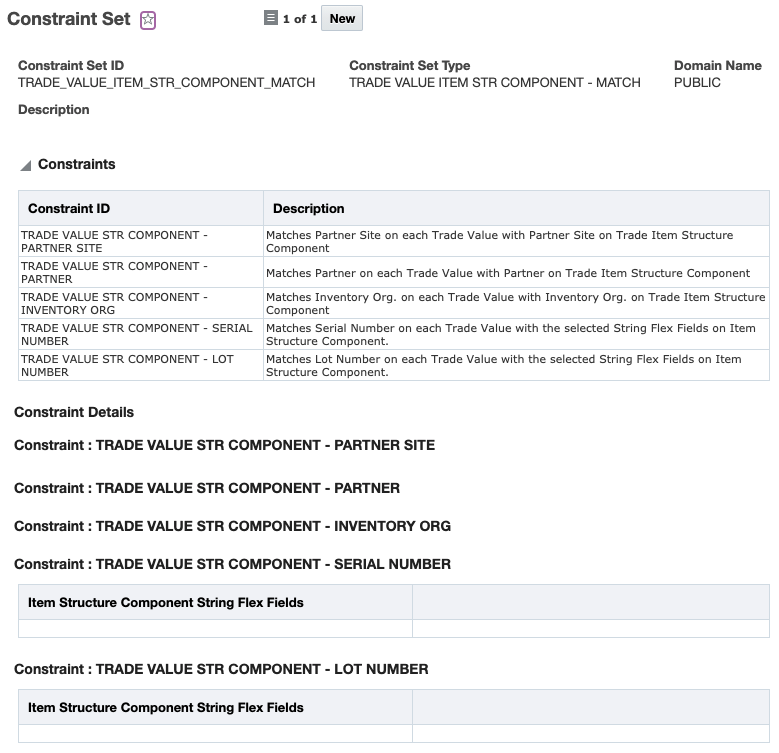Collapse the Constraints section triangle
779x753 pixels.
pyautogui.click(x=26, y=165)
